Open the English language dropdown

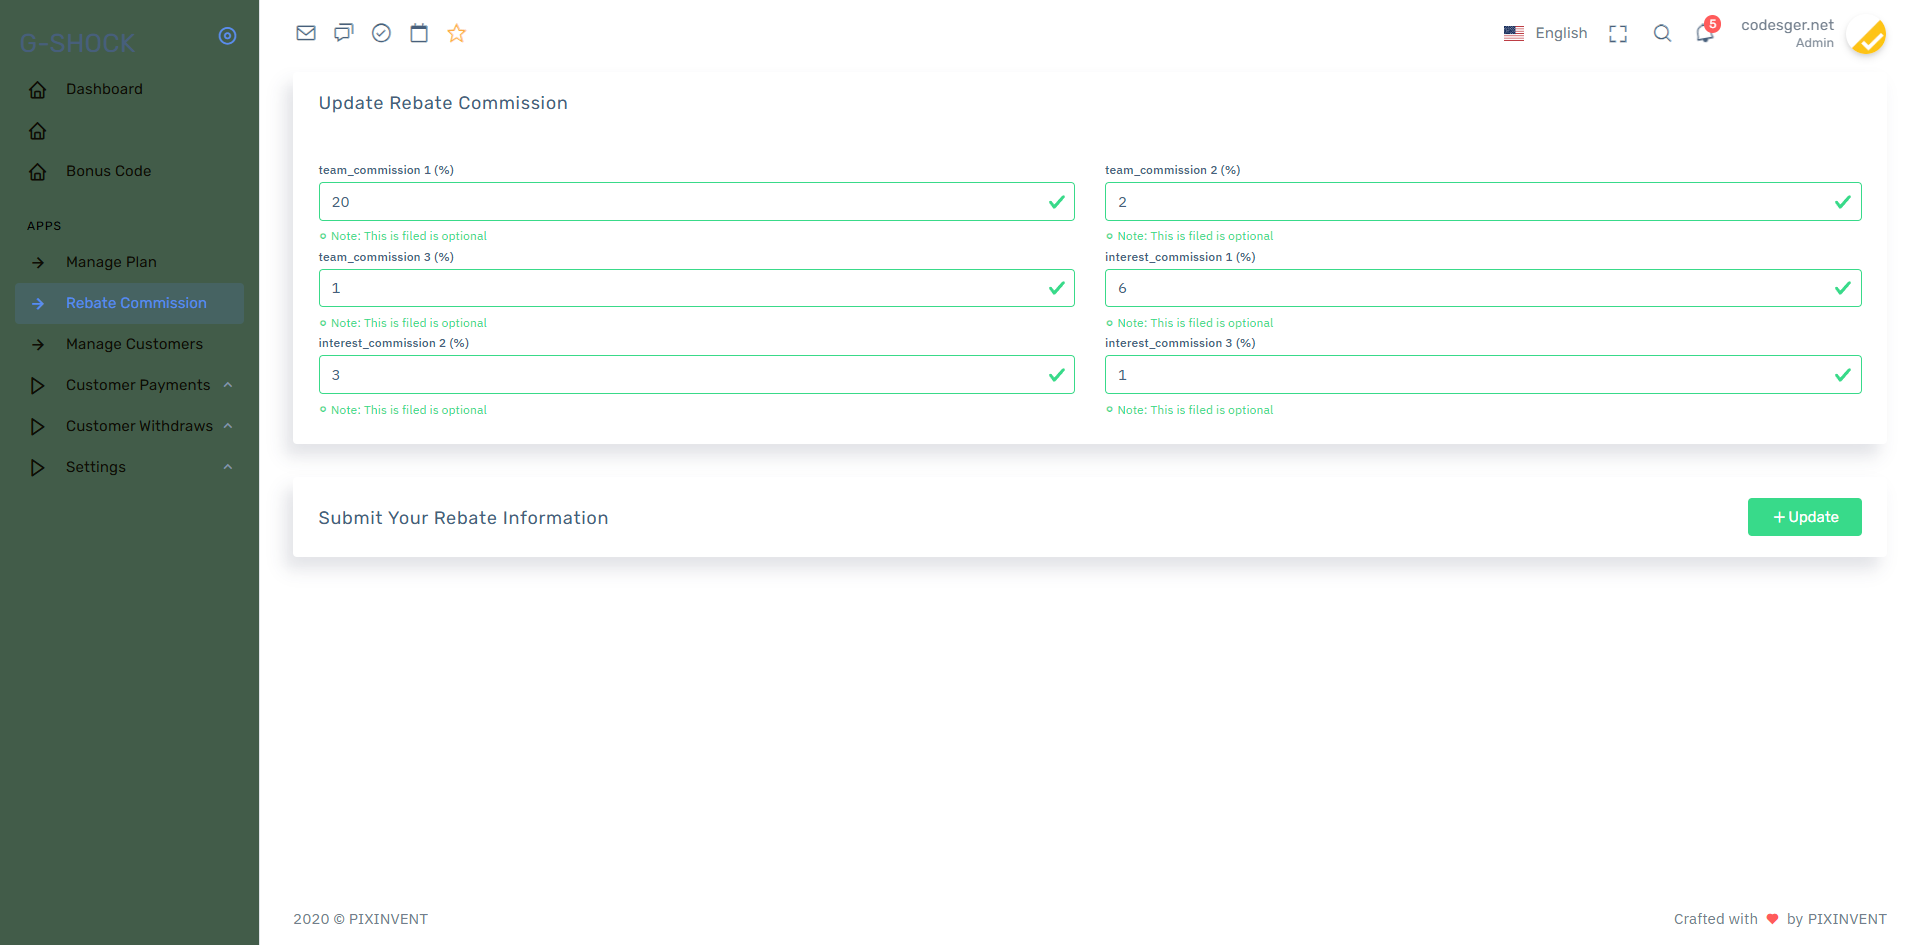point(1545,33)
